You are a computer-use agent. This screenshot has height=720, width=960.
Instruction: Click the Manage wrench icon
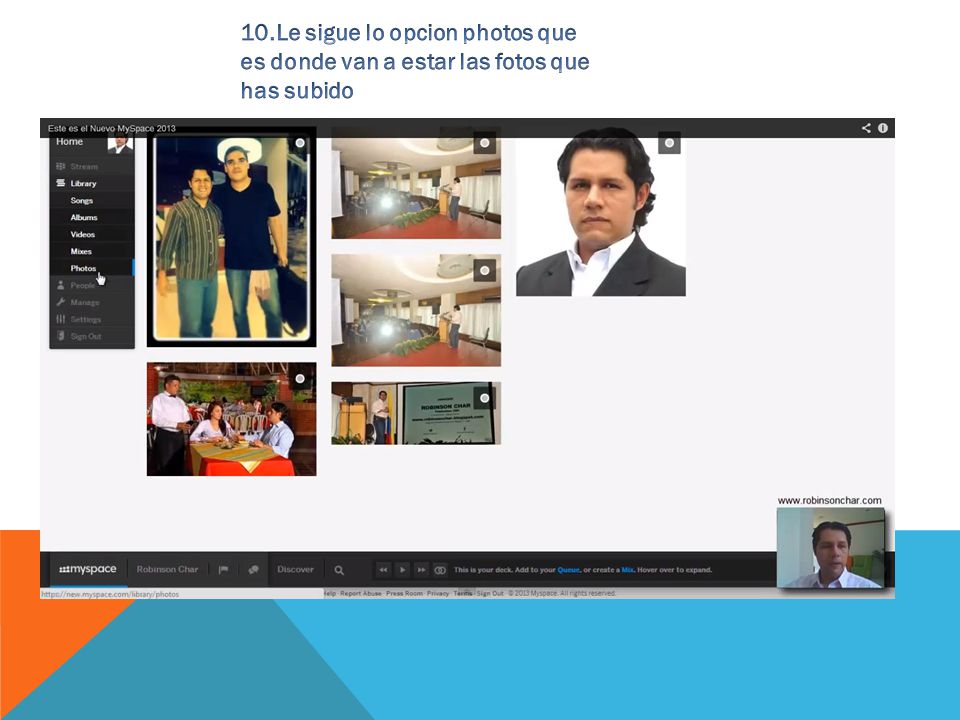tap(61, 302)
